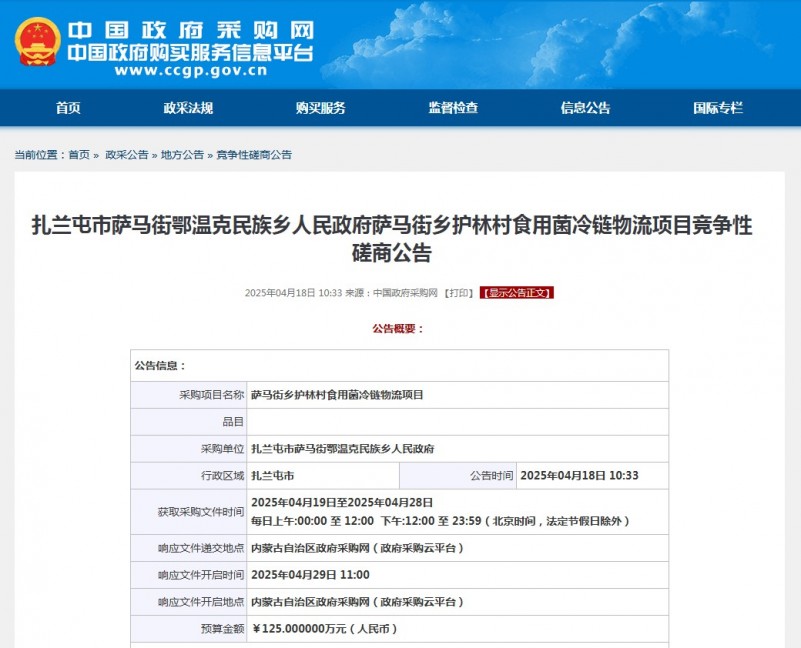This screenshot has height=648, width=801.
Task: Click the 公告概要 heading
Action: coord(398,329)
